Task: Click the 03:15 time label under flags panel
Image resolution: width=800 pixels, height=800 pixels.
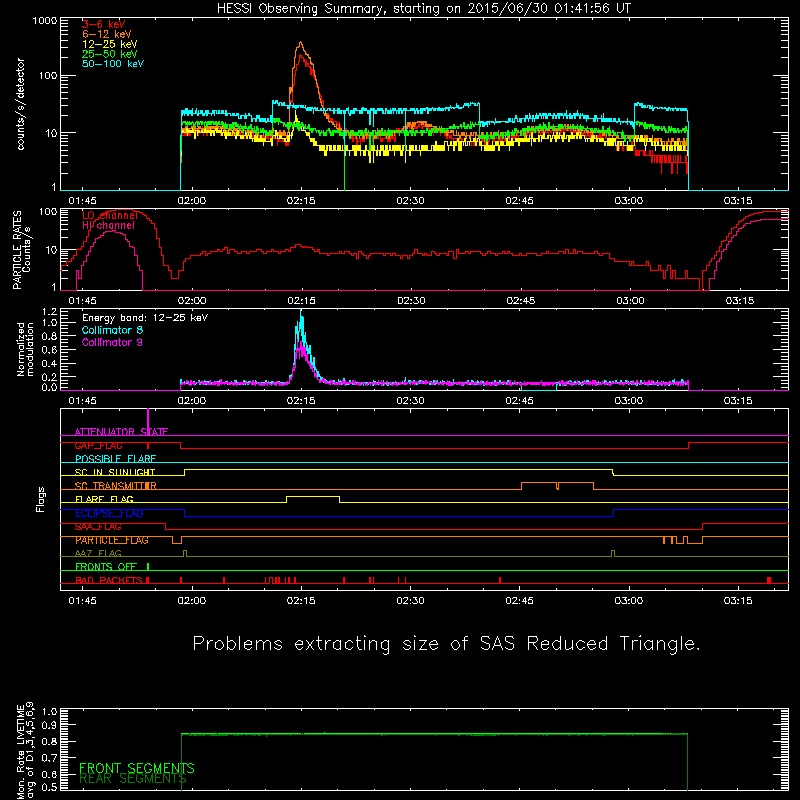Action: pyautogui.click(x=738, y=601)
